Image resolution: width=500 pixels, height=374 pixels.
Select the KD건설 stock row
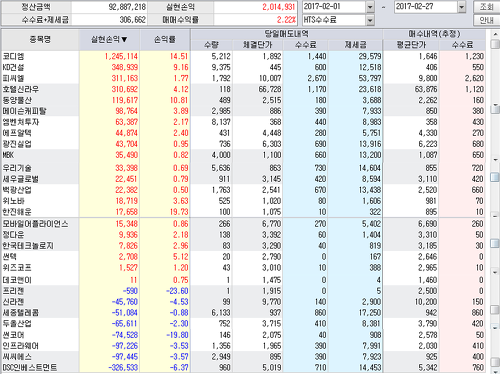pyautogui.click(x=243, y=67)
